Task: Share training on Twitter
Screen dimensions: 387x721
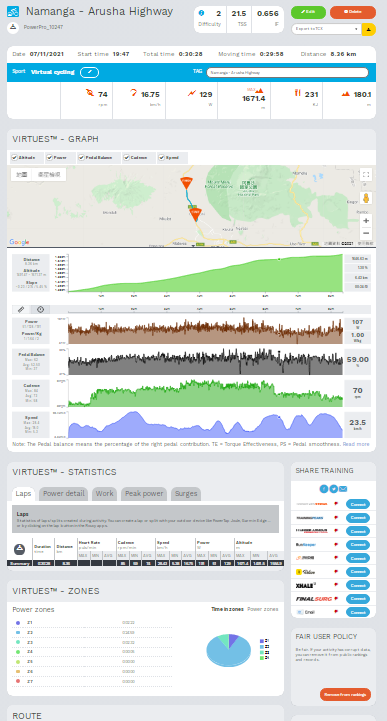Action: tap(334, 489)
